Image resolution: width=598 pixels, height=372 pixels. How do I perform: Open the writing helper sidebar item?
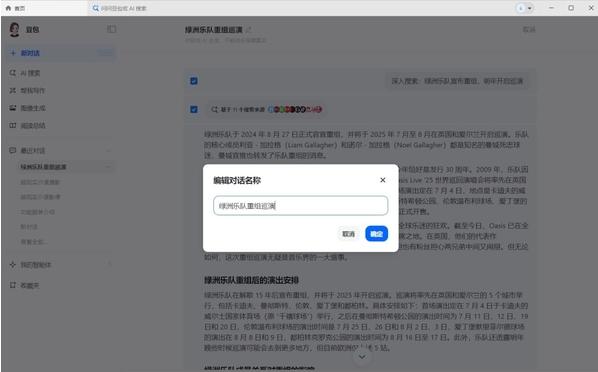[27, 90]
